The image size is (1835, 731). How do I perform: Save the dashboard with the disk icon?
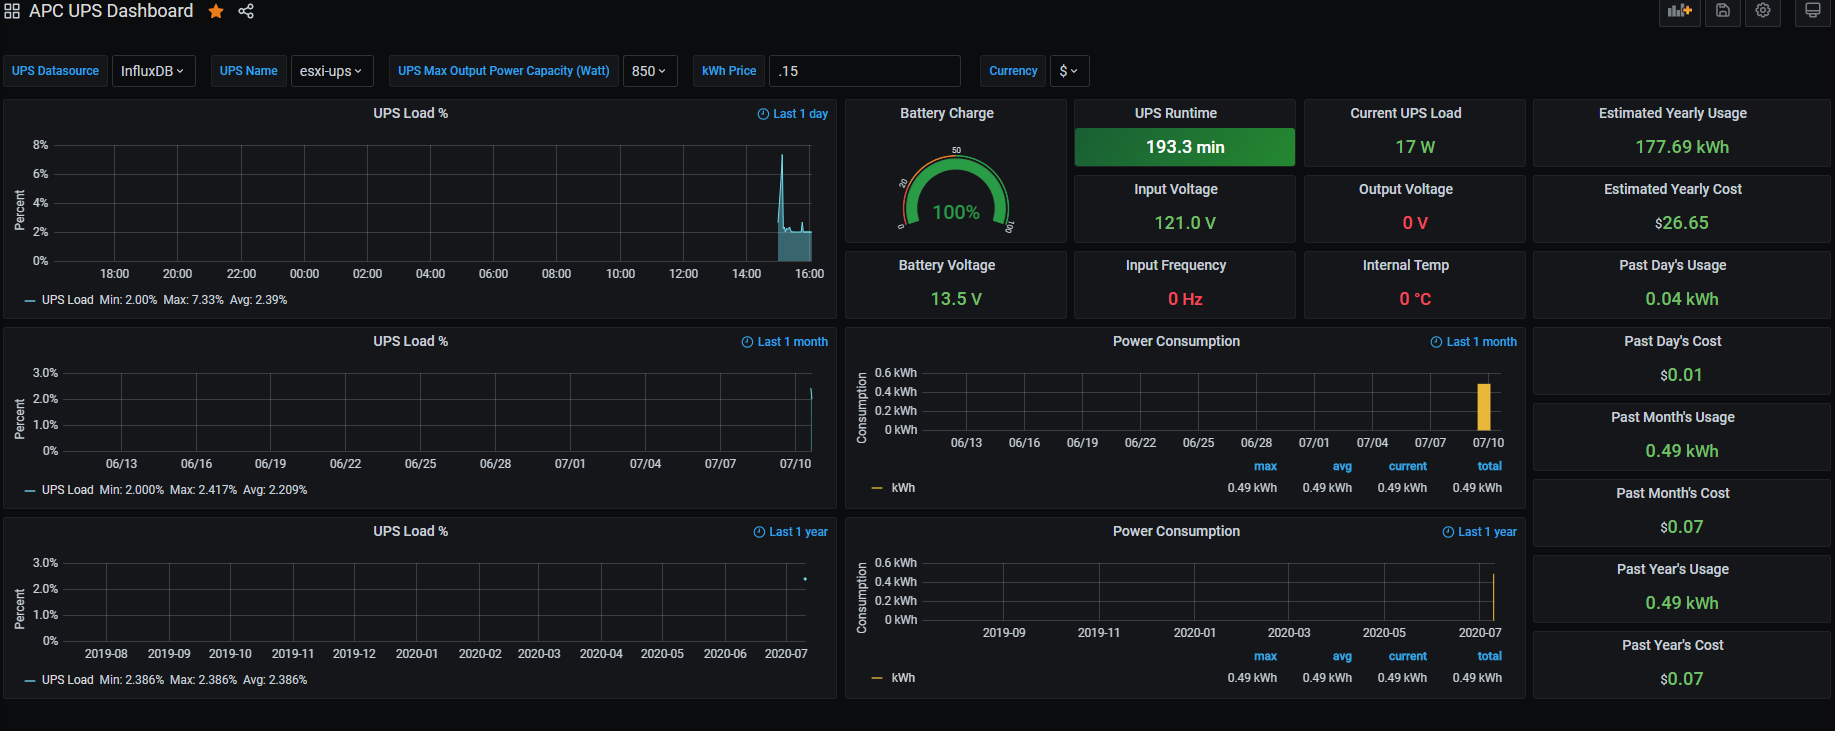pyautogui.click(x=1723, y=11)
